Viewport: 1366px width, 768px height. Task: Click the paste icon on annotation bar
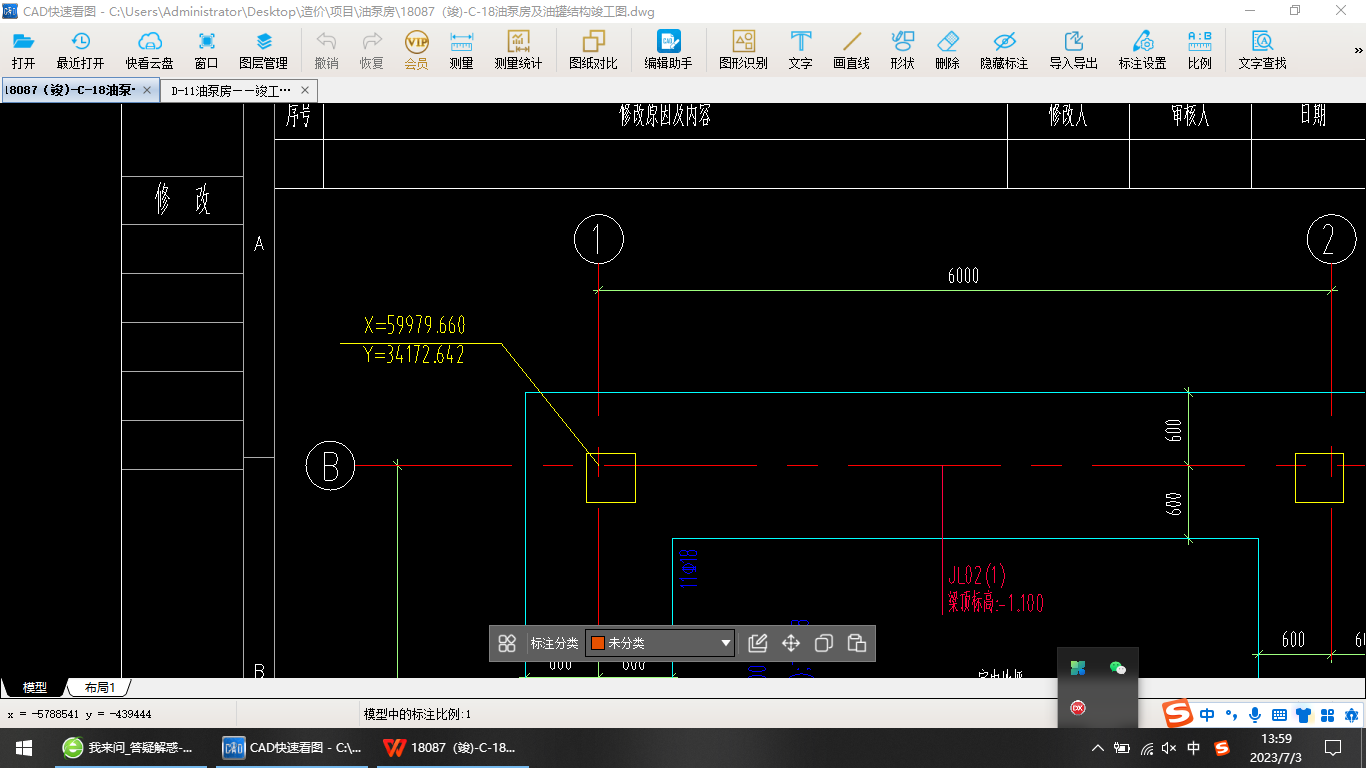pyautogui.click(x=857, y=643)
